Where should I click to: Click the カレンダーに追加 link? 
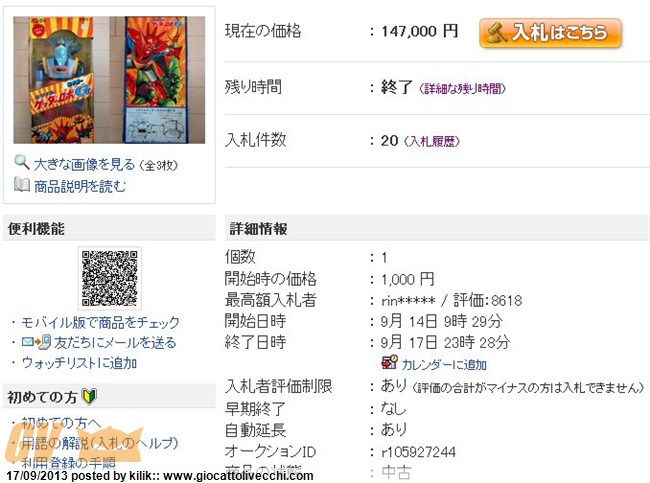pyautogui.click(x=444, y=364)
